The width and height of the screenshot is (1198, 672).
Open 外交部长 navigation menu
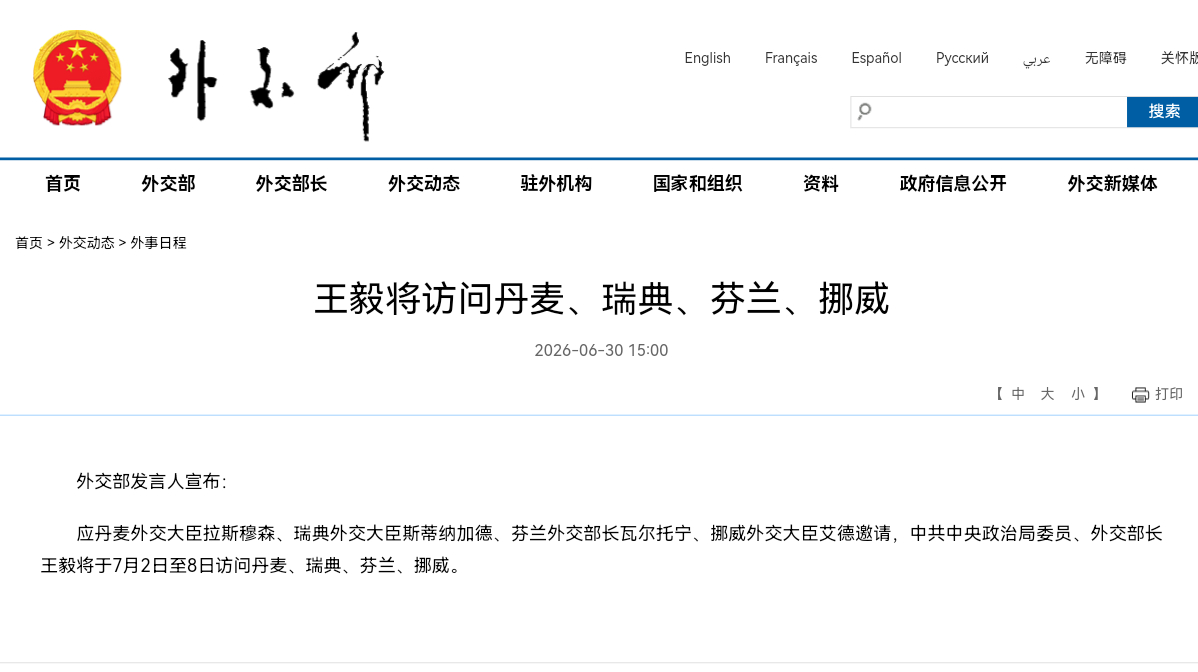click(x=291, y=183)
